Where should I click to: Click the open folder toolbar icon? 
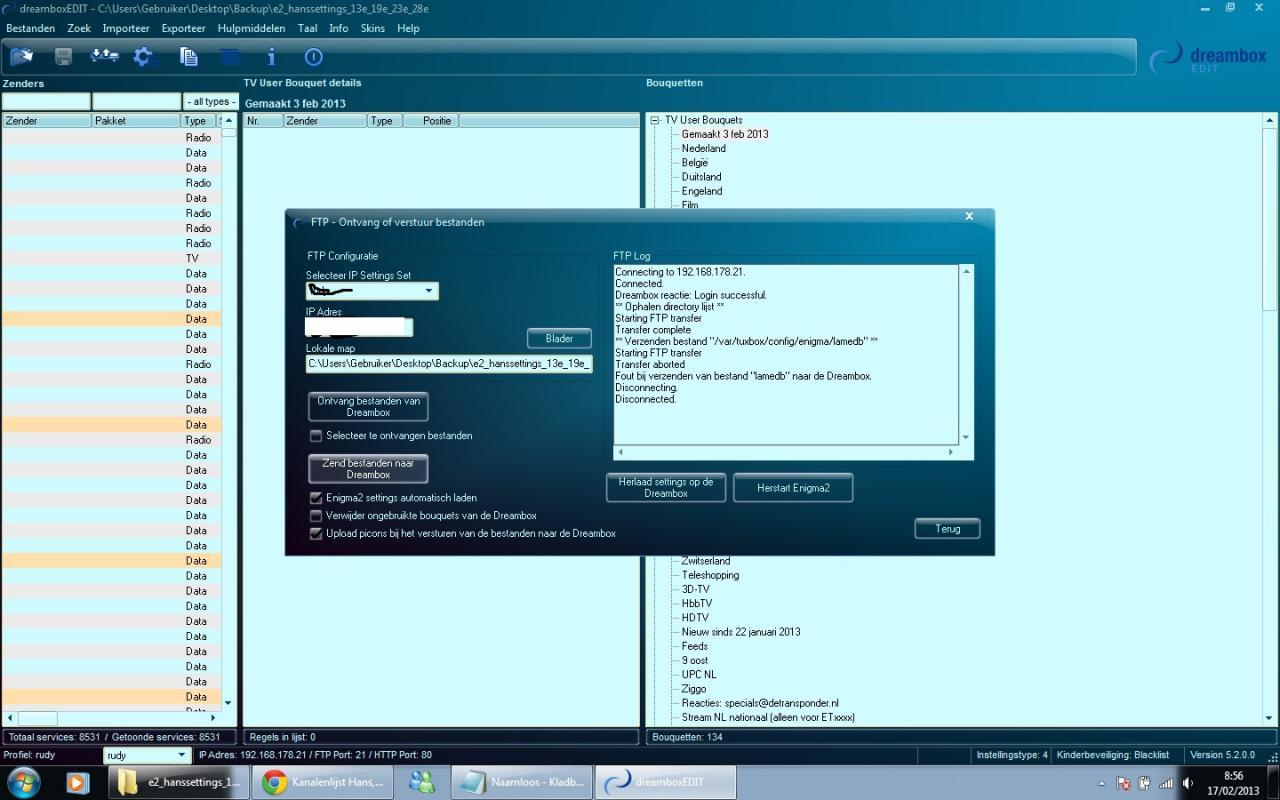[x=21, y=57]
